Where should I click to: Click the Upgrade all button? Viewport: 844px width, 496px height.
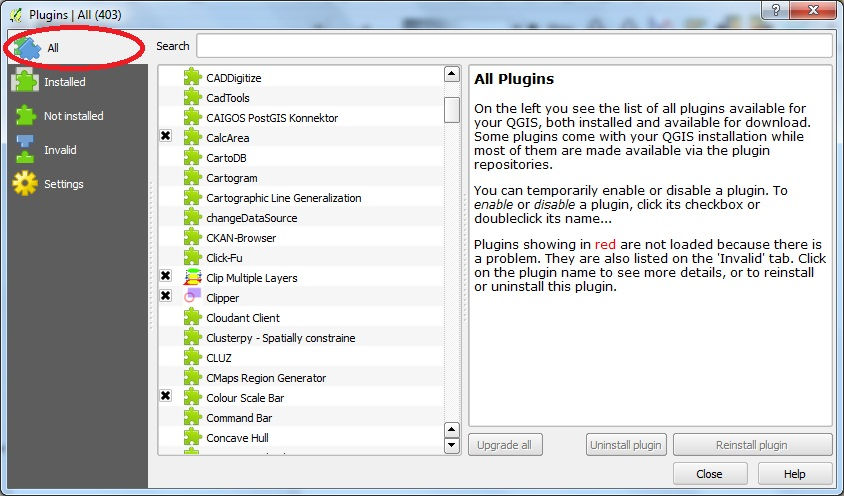click(x=505, y=445)
